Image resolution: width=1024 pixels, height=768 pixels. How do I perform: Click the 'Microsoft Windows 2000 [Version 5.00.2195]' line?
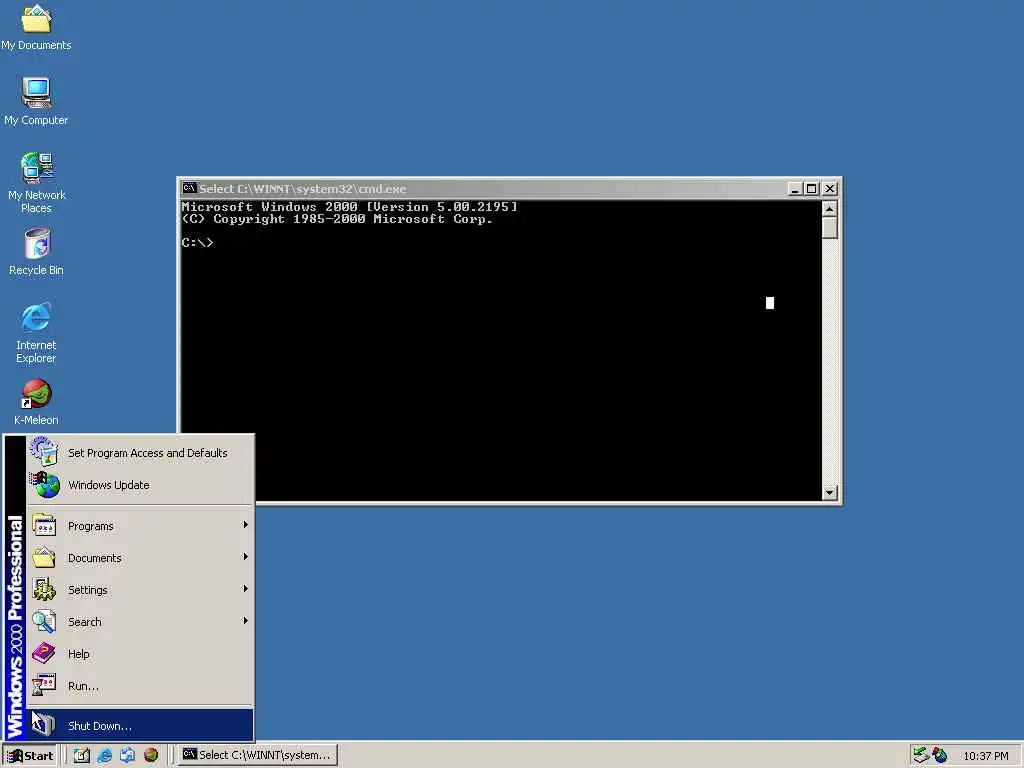[x=349, y=206]
